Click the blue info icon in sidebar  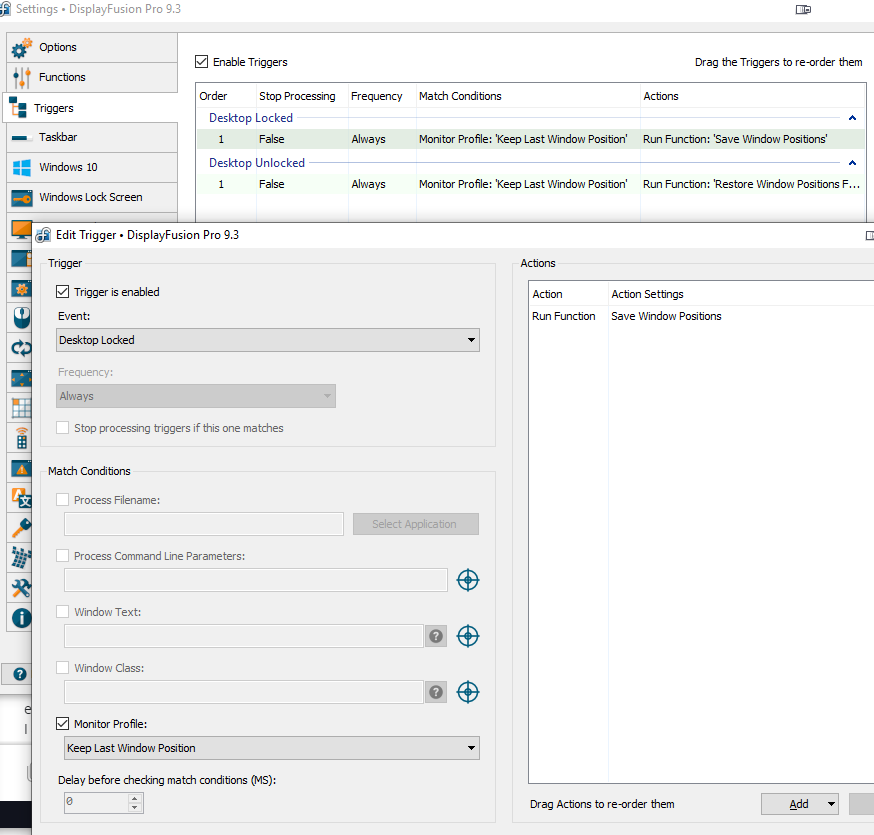[22, 618]
